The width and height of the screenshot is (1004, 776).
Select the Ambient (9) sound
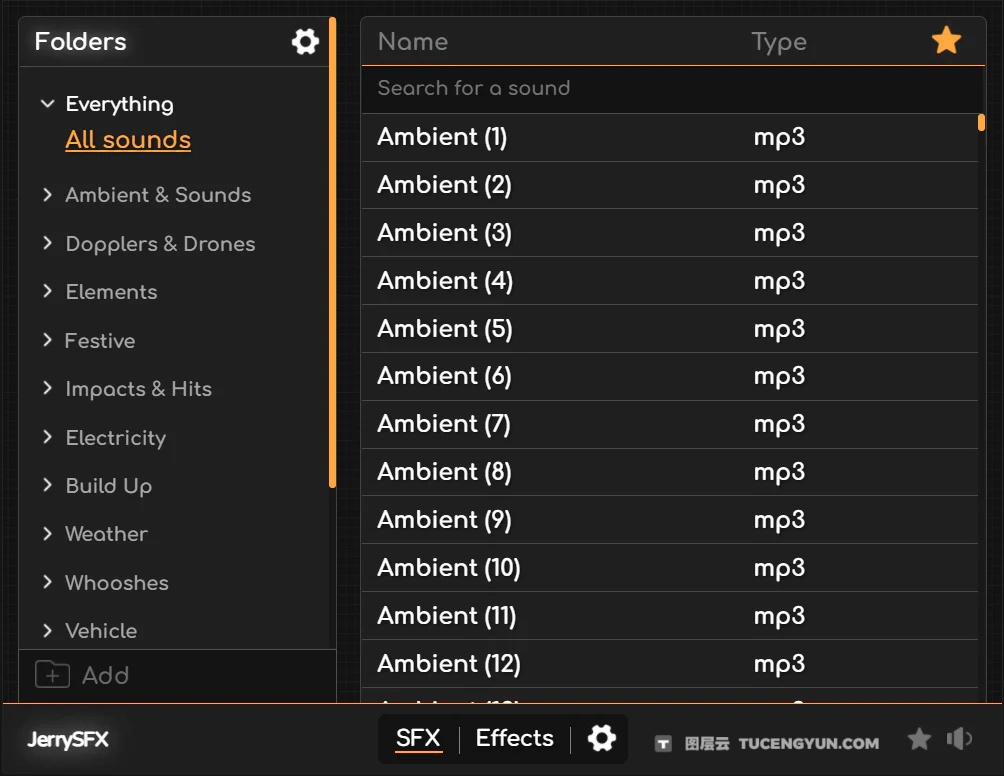[670, 521]
